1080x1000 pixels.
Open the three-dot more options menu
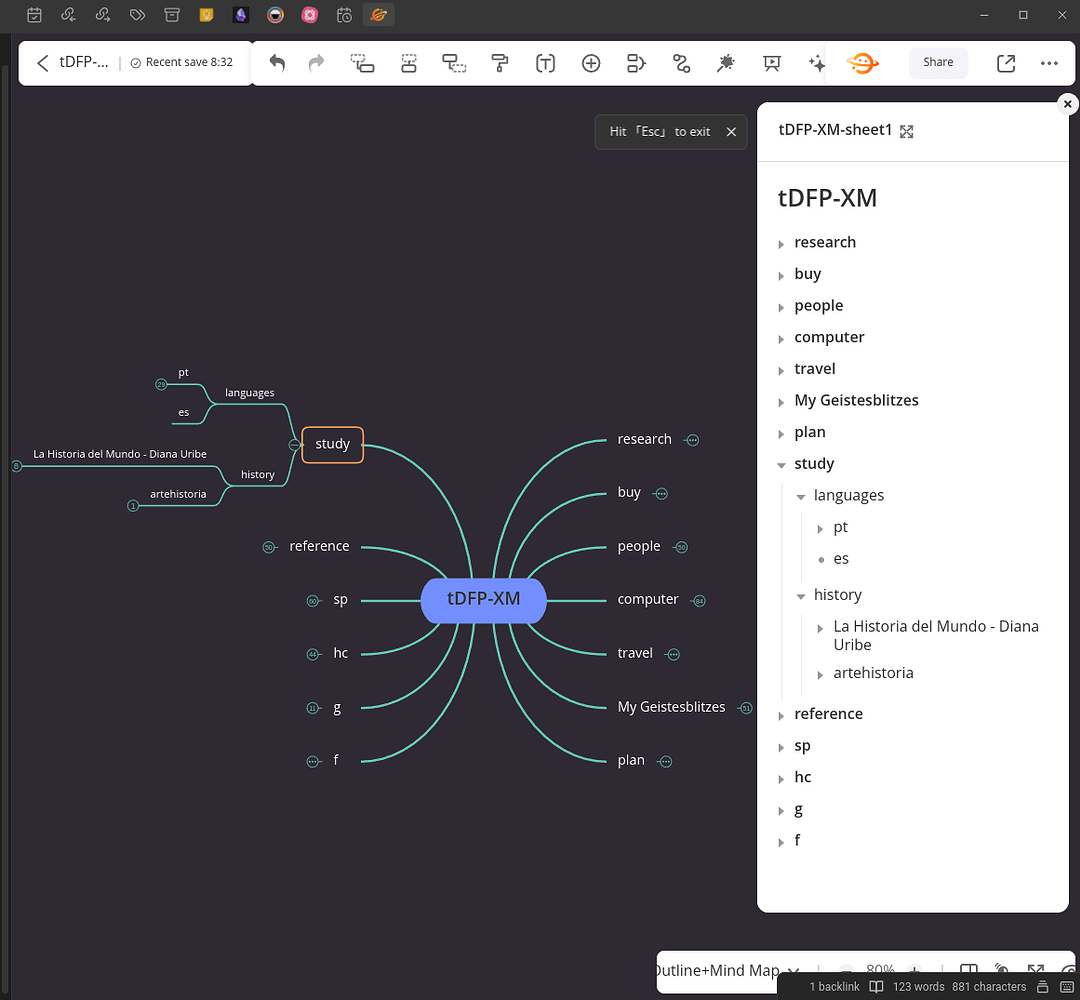point(1049,63)
